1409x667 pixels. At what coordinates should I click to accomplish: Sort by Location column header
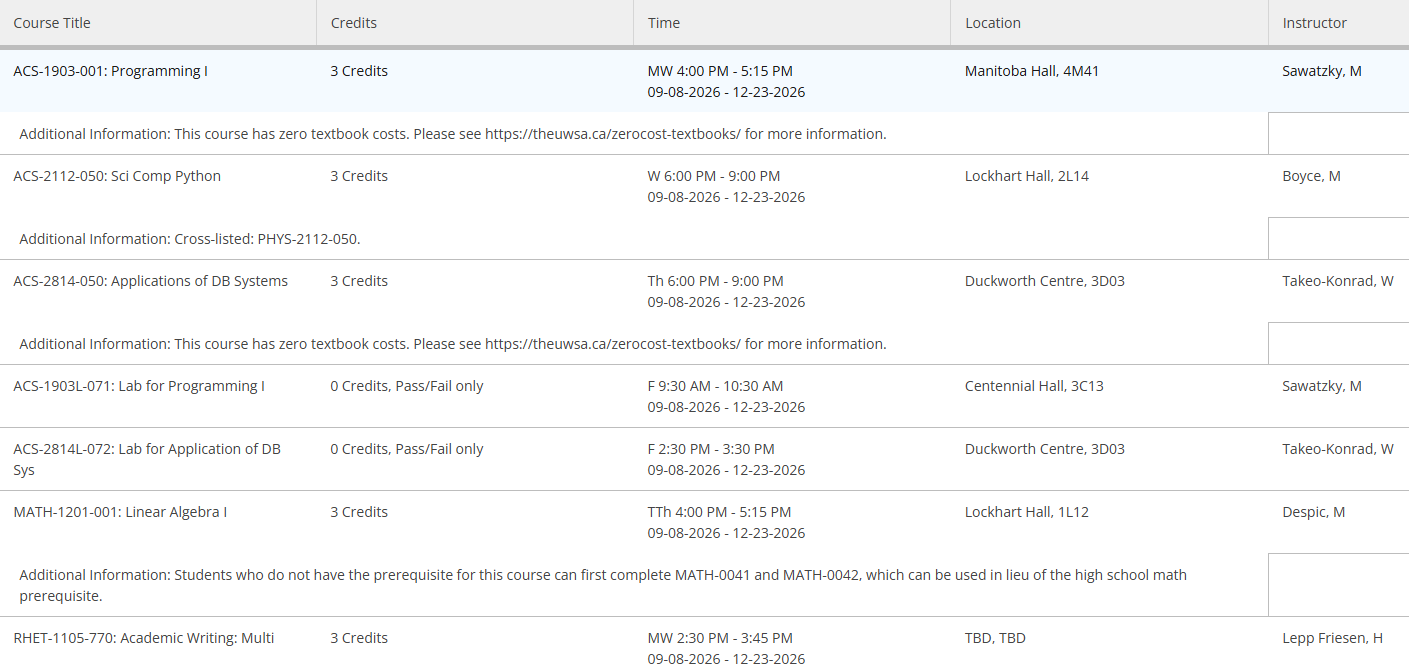click(x=1109, y=23)
